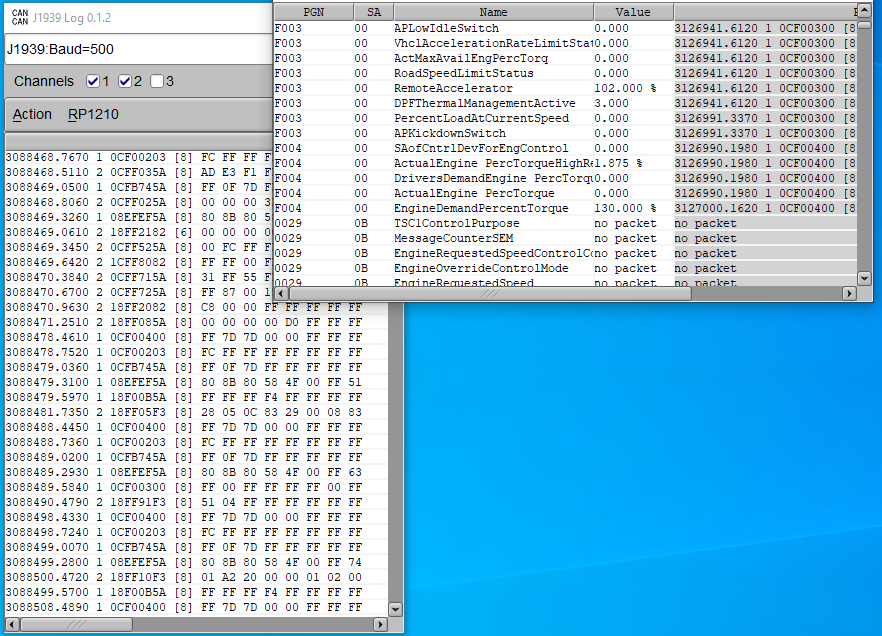This screenshot has width=882, height=636.
Task: Click the right arrow of the log panel horizontal scrollbar
Action: [381, 624]
